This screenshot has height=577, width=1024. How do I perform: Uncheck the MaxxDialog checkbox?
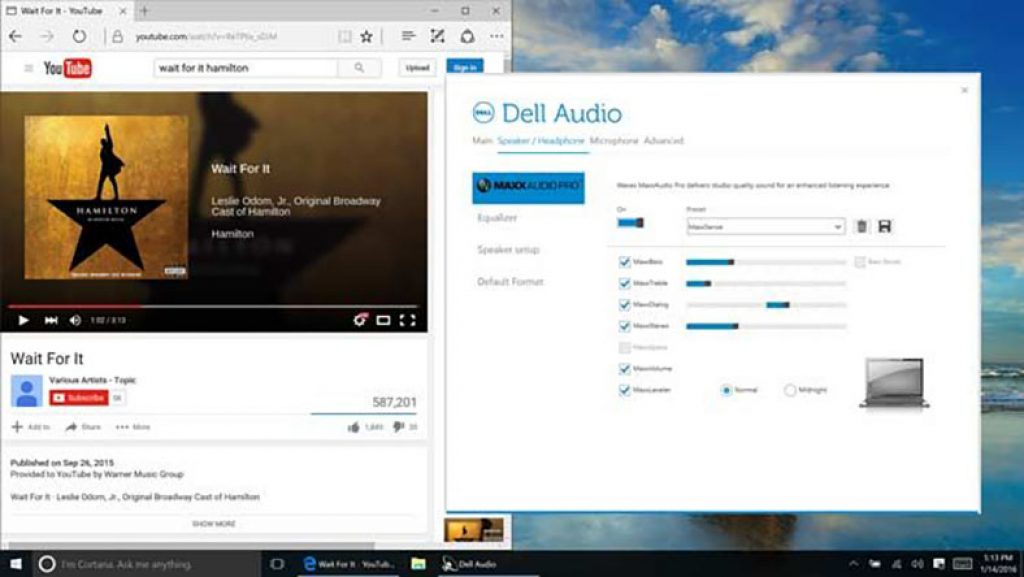pos(624,305)
